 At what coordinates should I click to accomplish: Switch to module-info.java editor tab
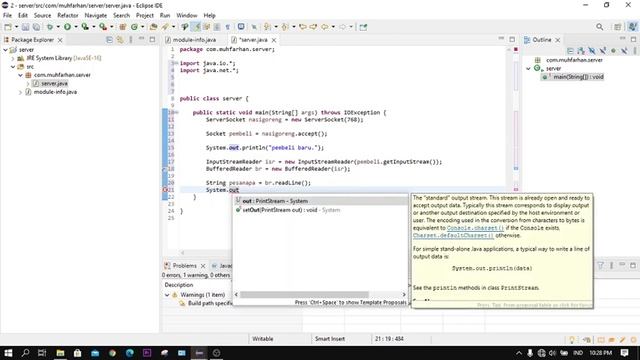pyautogui.click(x=194, y=40)
